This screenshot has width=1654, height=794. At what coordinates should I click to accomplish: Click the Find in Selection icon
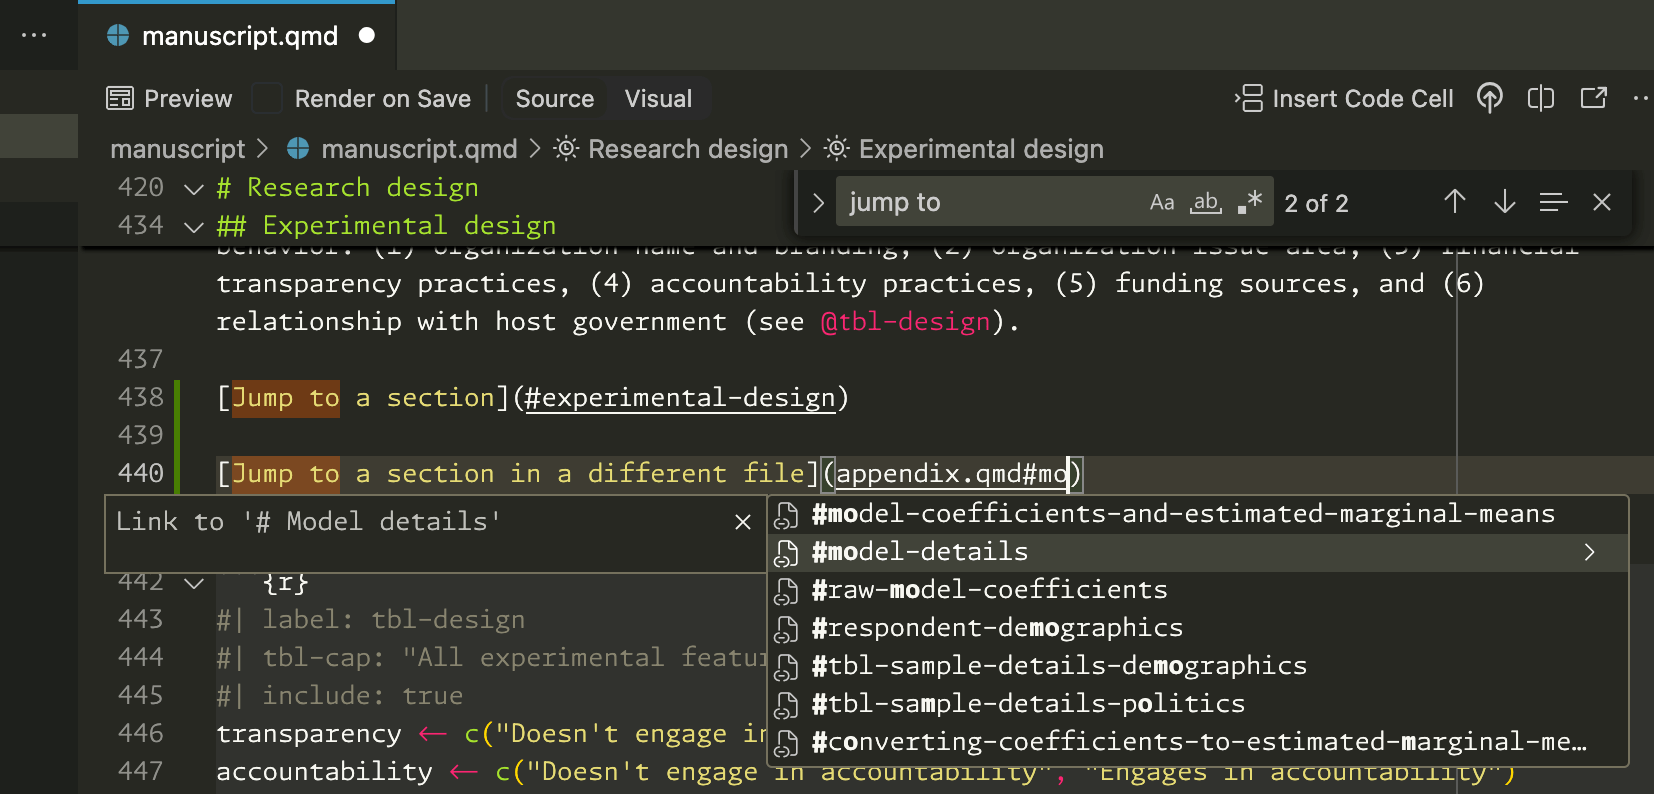pos(1553,202)
